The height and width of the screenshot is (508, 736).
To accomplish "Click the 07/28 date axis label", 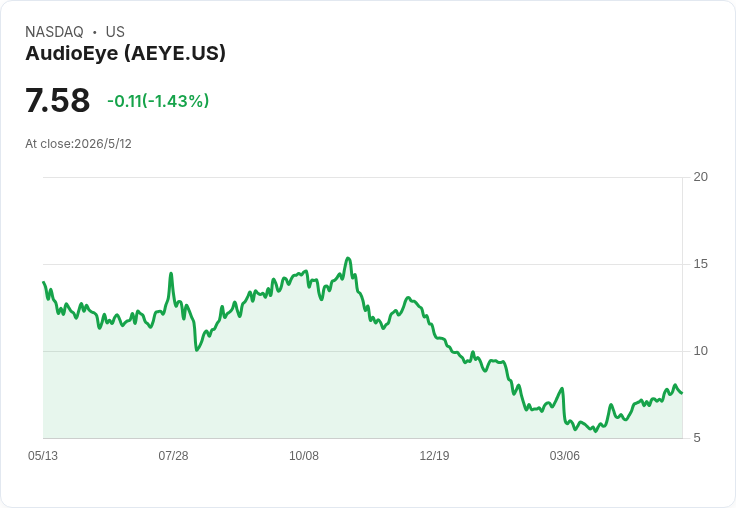I will point(173,455).
